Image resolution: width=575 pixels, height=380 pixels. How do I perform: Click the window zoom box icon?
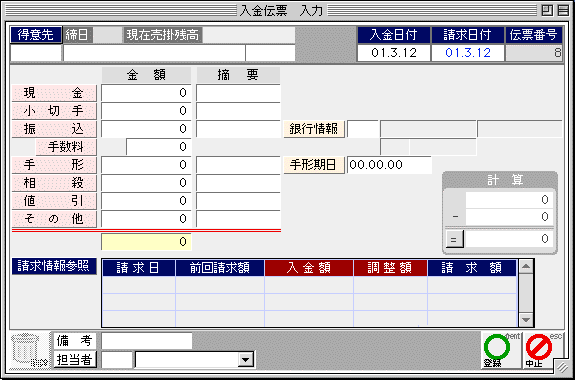(548, 10)
